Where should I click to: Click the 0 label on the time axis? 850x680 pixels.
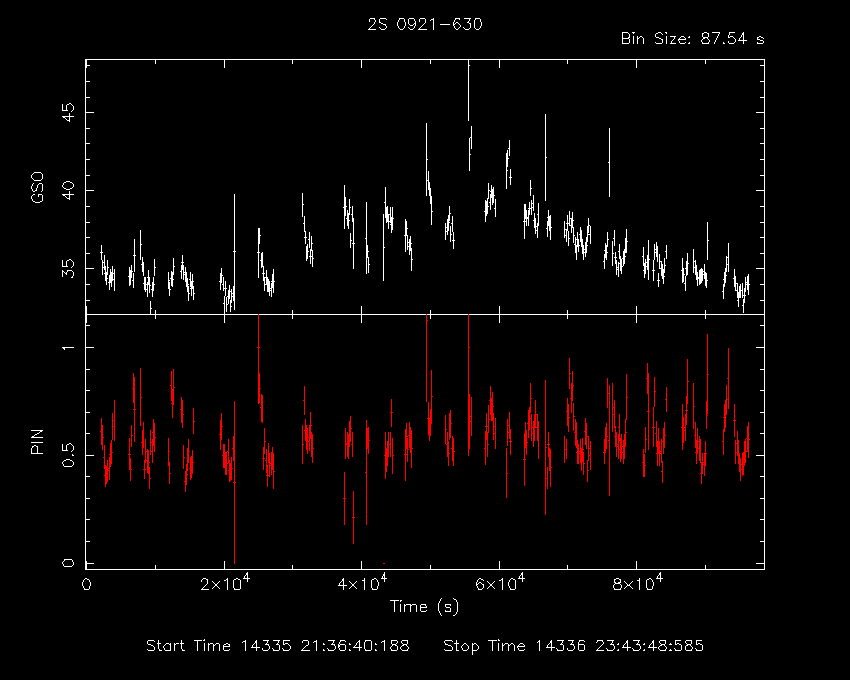(86, 585)
